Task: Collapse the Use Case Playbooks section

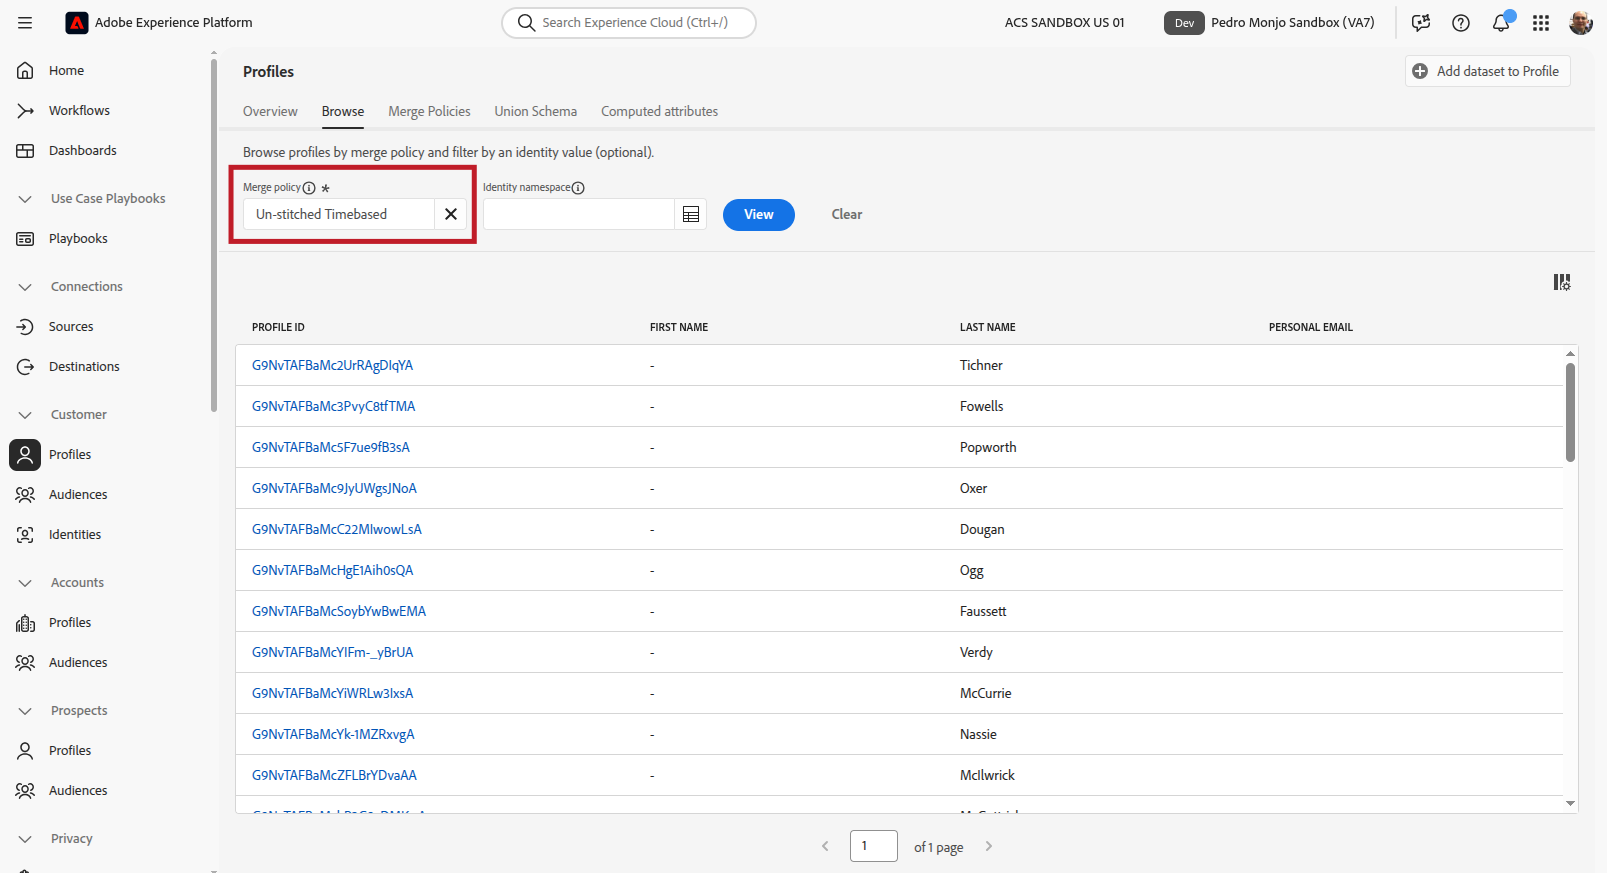Action: coord(25,199)
